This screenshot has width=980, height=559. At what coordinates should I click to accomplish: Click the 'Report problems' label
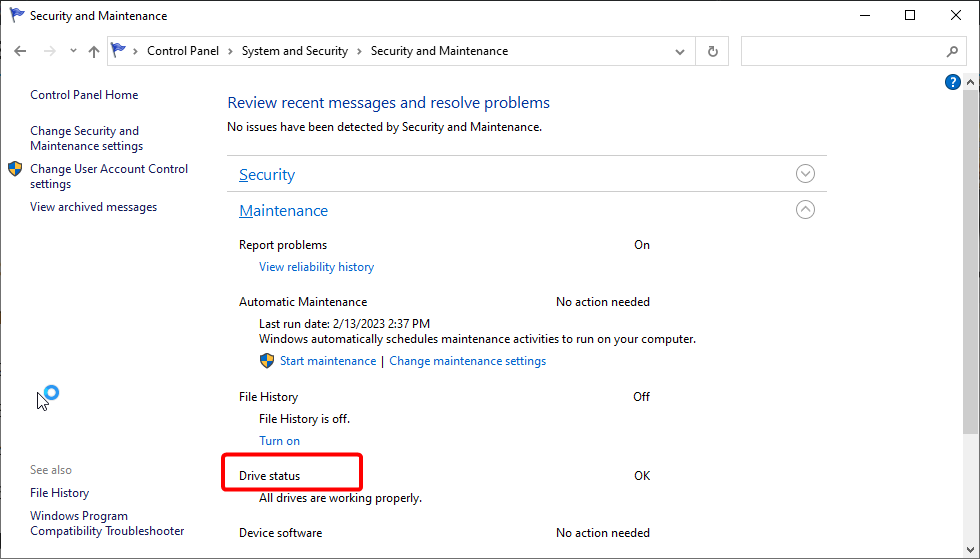point(282,245)
